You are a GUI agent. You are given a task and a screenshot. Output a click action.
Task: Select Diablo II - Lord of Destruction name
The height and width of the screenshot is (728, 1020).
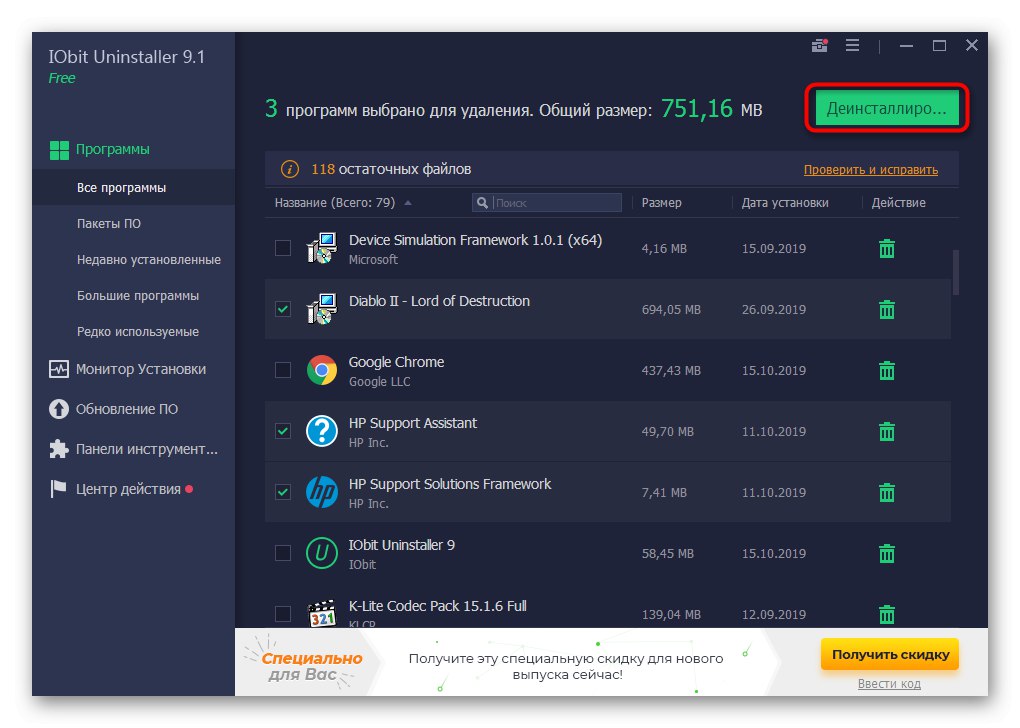click(x=439, y=301)
